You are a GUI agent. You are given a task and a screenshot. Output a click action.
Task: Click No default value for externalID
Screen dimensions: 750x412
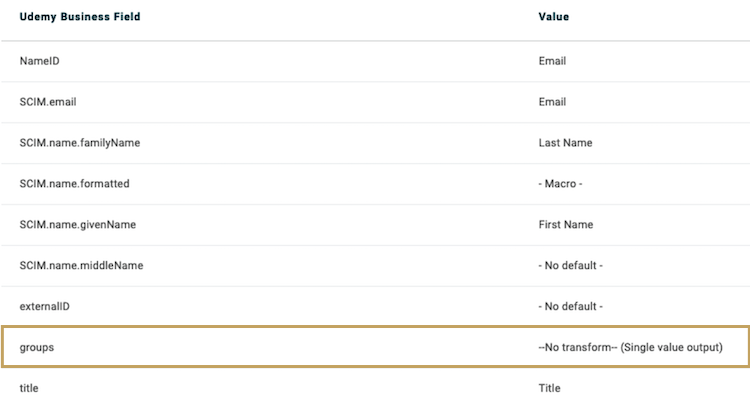point(570,306)
